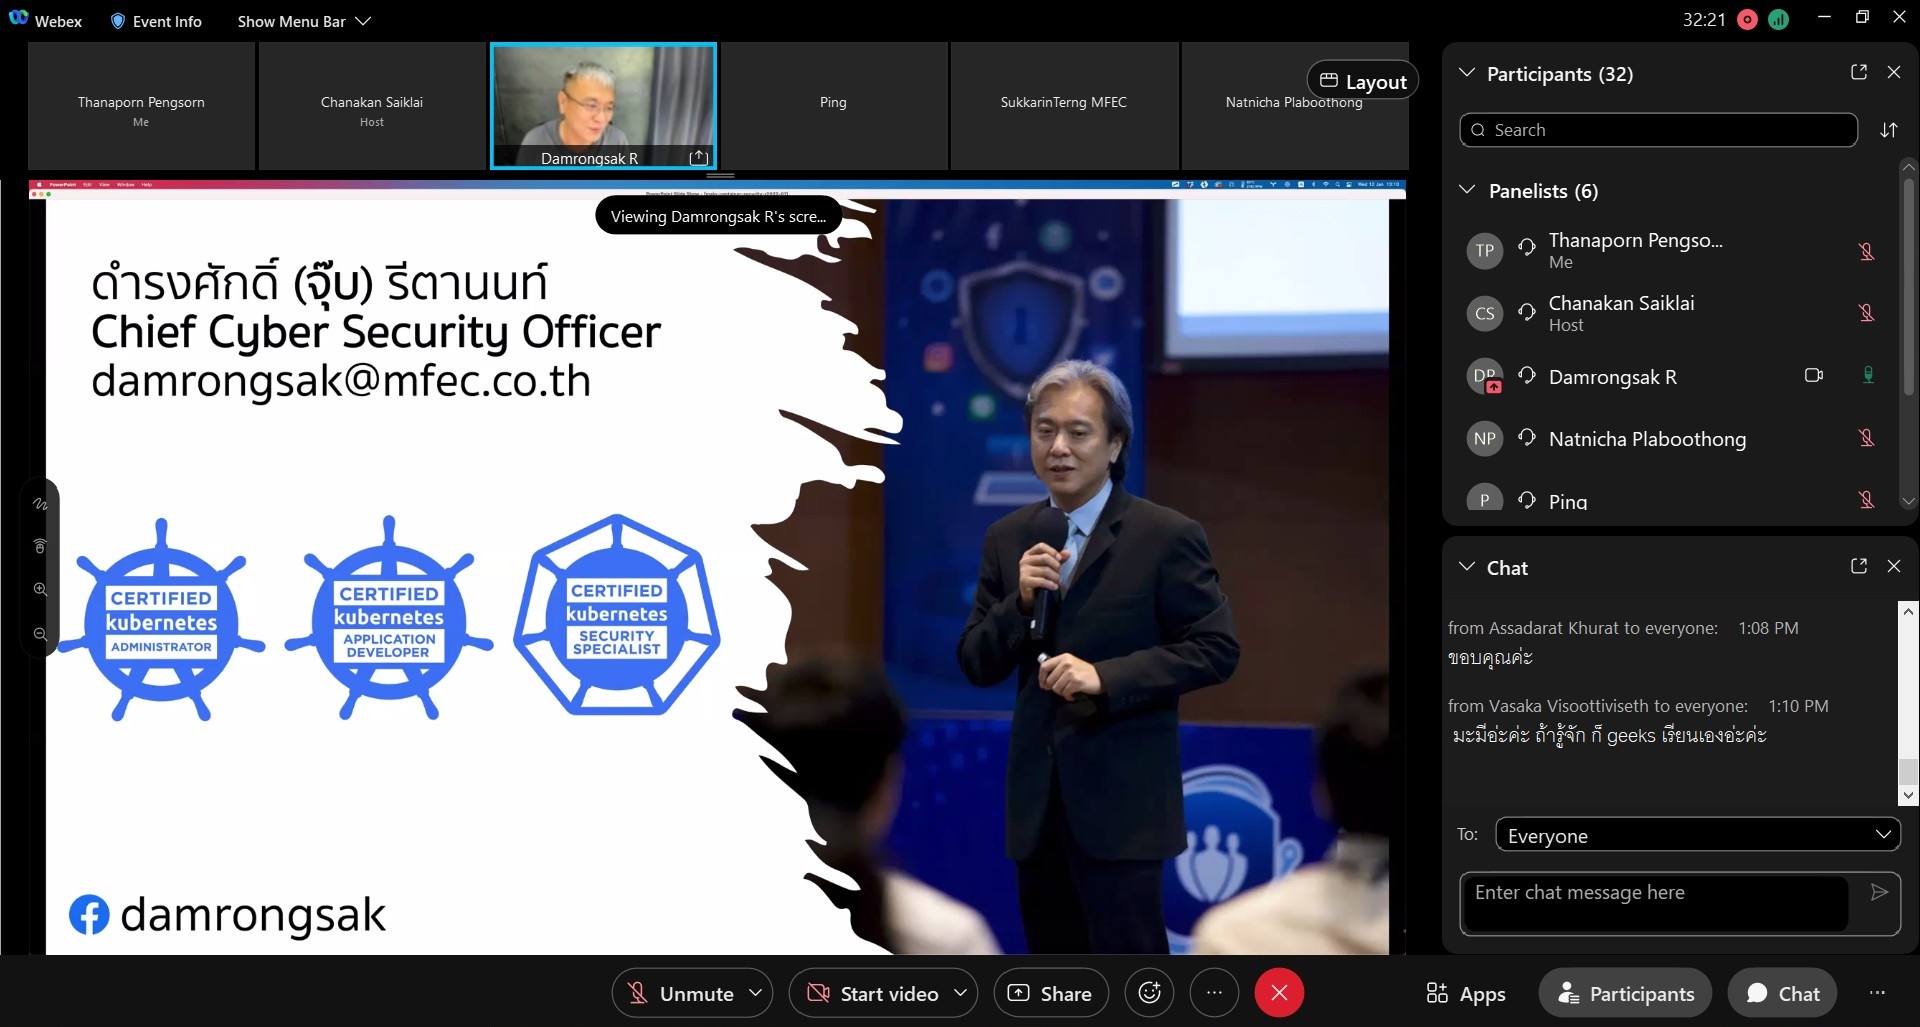
Task: Click the zoom in magnifier icon
Action: pos(40,590)
